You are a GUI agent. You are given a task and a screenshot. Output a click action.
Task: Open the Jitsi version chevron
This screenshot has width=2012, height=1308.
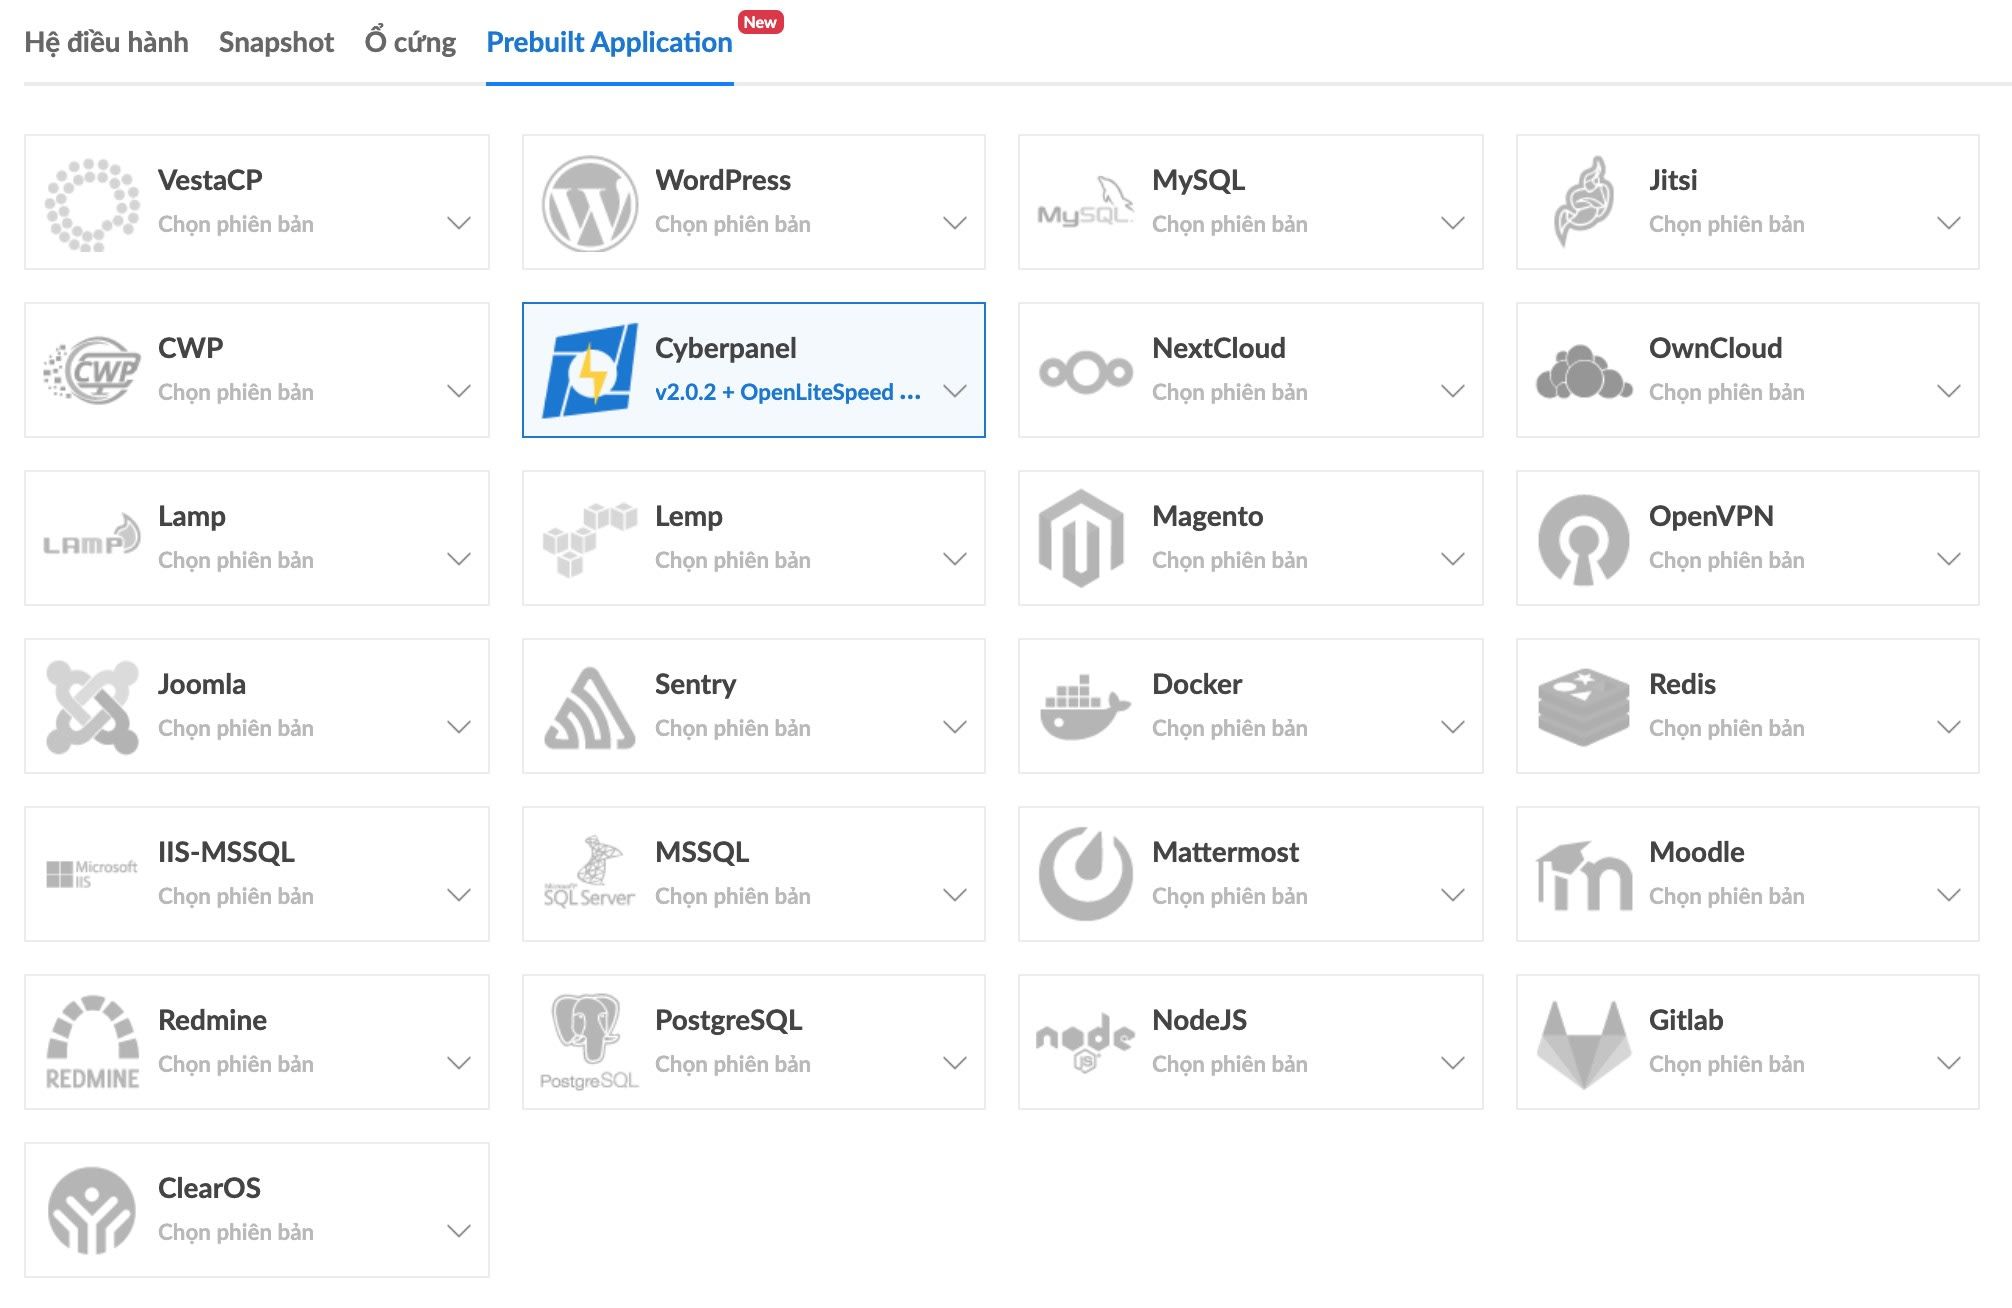click(1948, 223)
